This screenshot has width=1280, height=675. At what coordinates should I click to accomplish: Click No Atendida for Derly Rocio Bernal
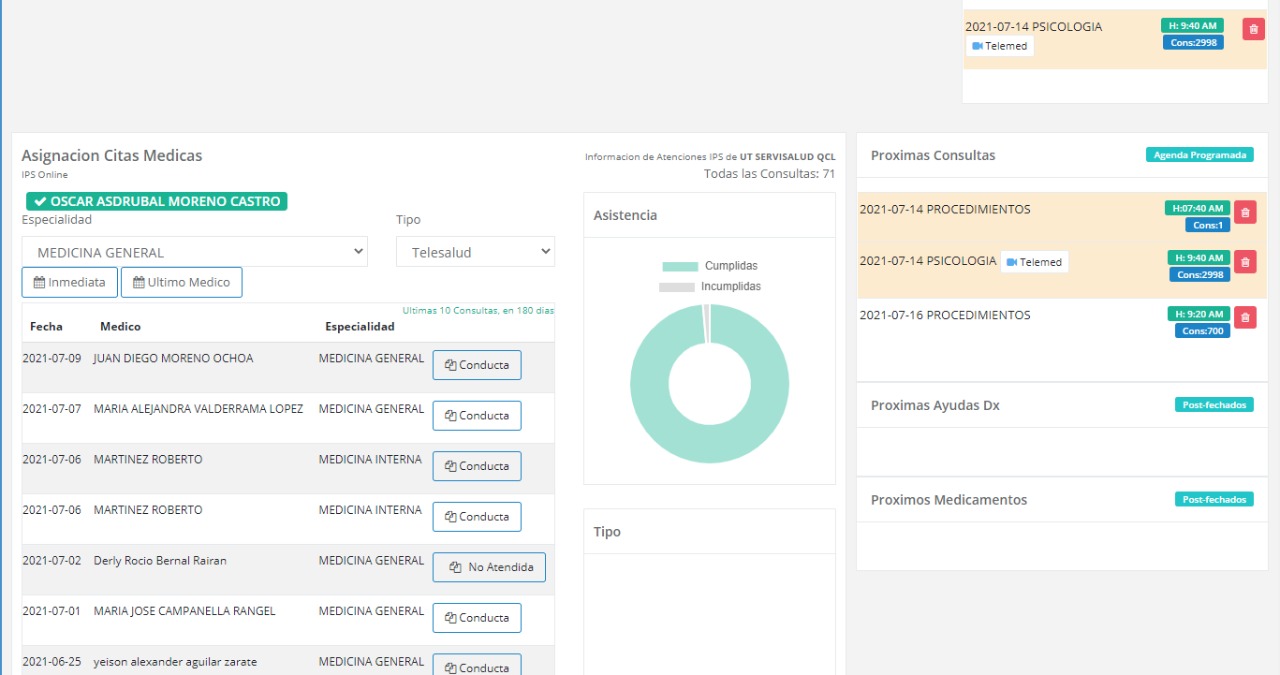click(x=489, y=567)
